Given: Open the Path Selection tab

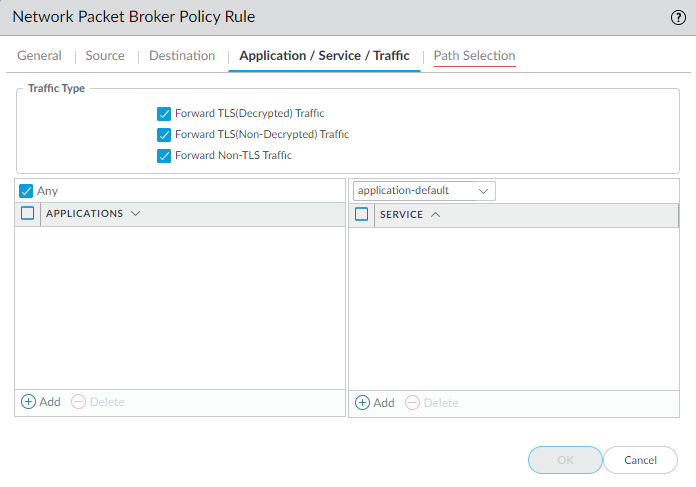Looking at the screenshot, I should click(474, 56).
